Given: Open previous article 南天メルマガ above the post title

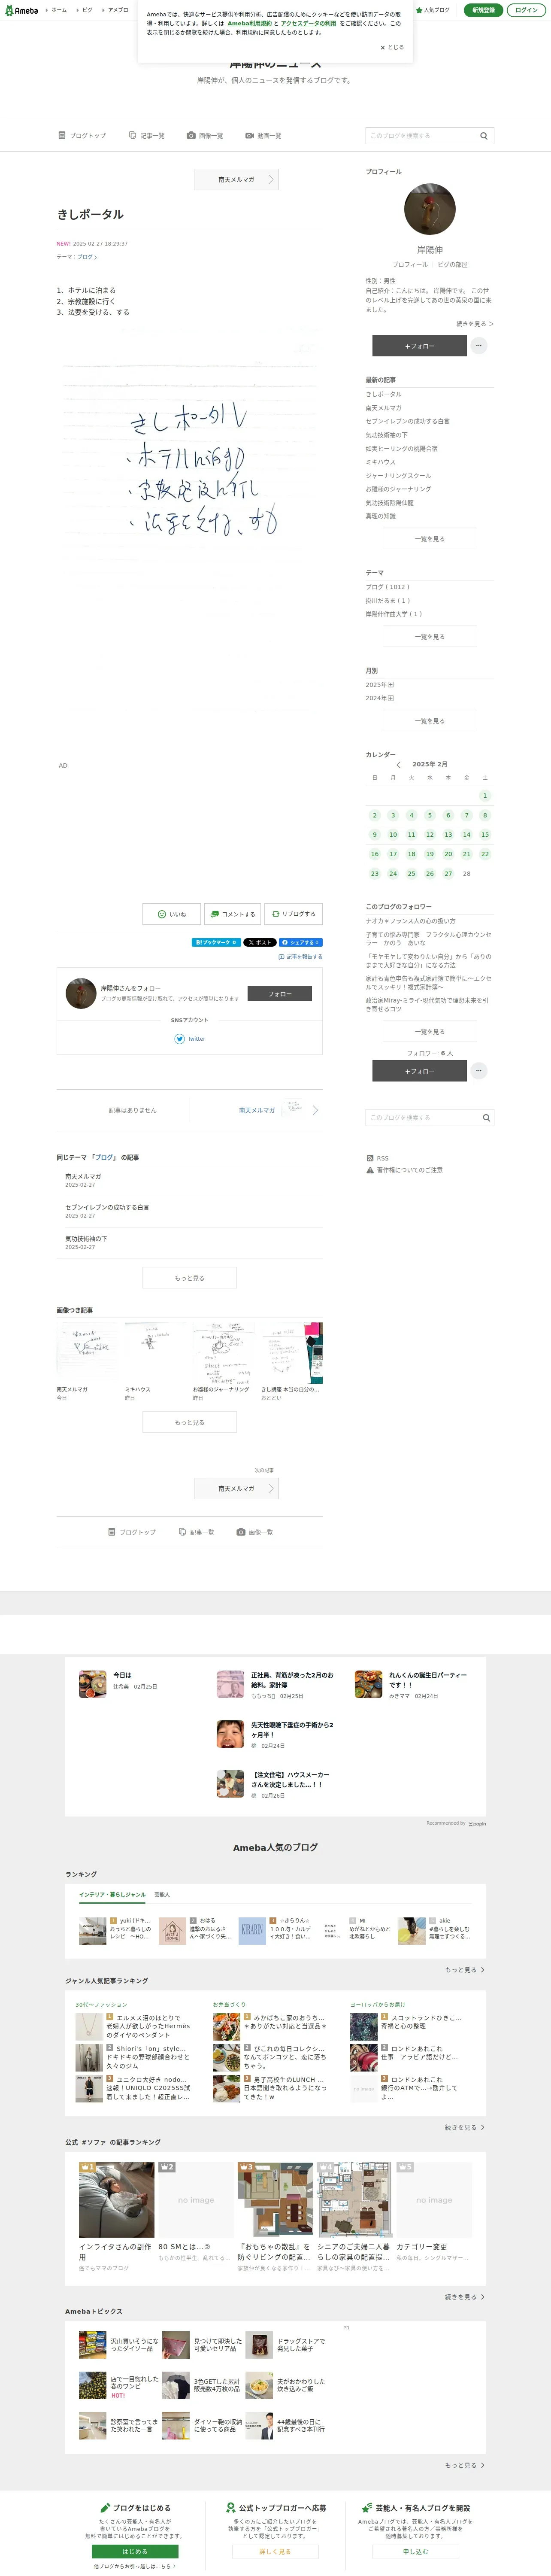Looking at the screenshot, I should point(236,179).
